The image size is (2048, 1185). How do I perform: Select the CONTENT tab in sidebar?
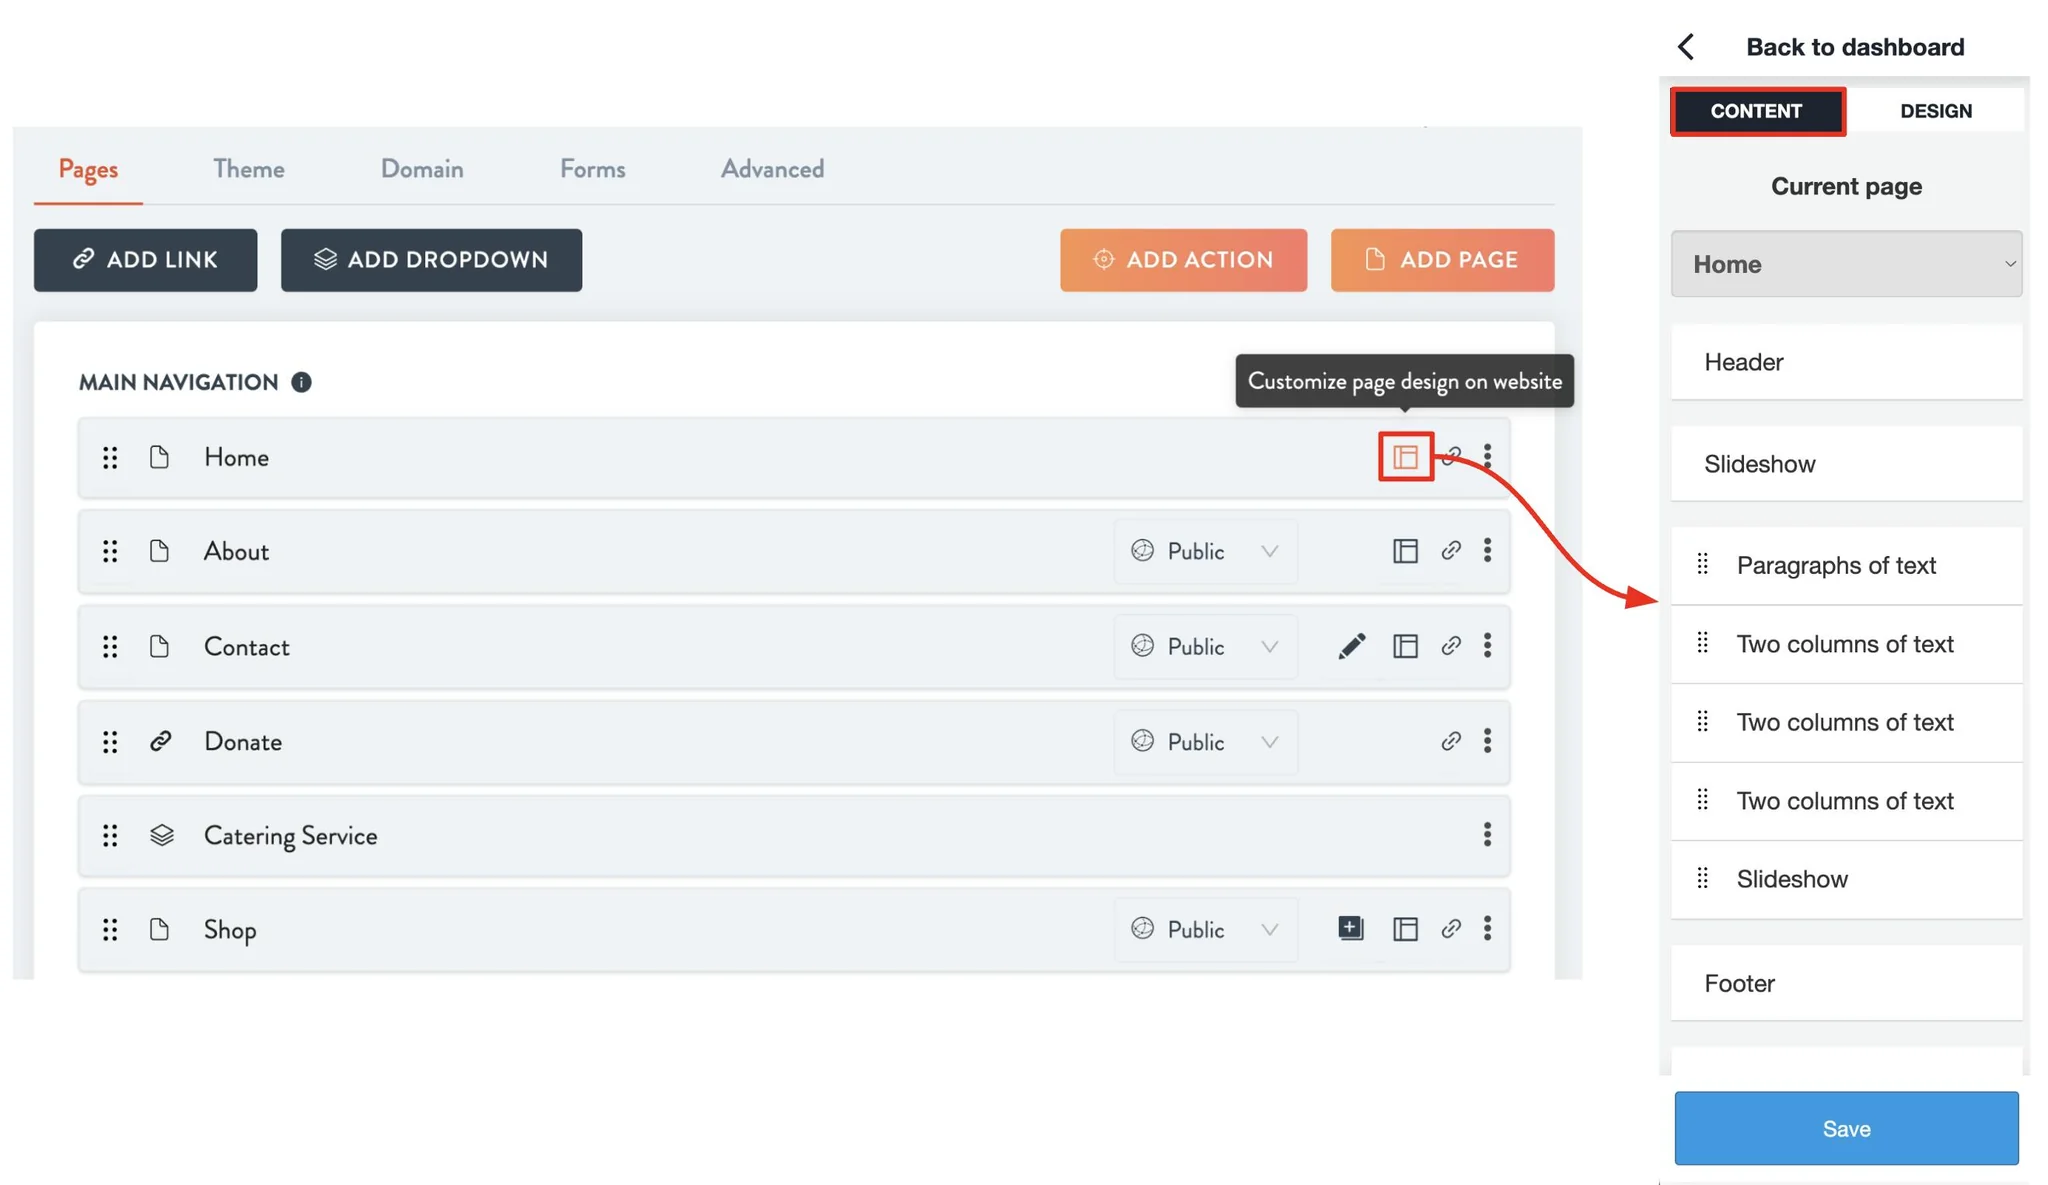(1757, 111)
